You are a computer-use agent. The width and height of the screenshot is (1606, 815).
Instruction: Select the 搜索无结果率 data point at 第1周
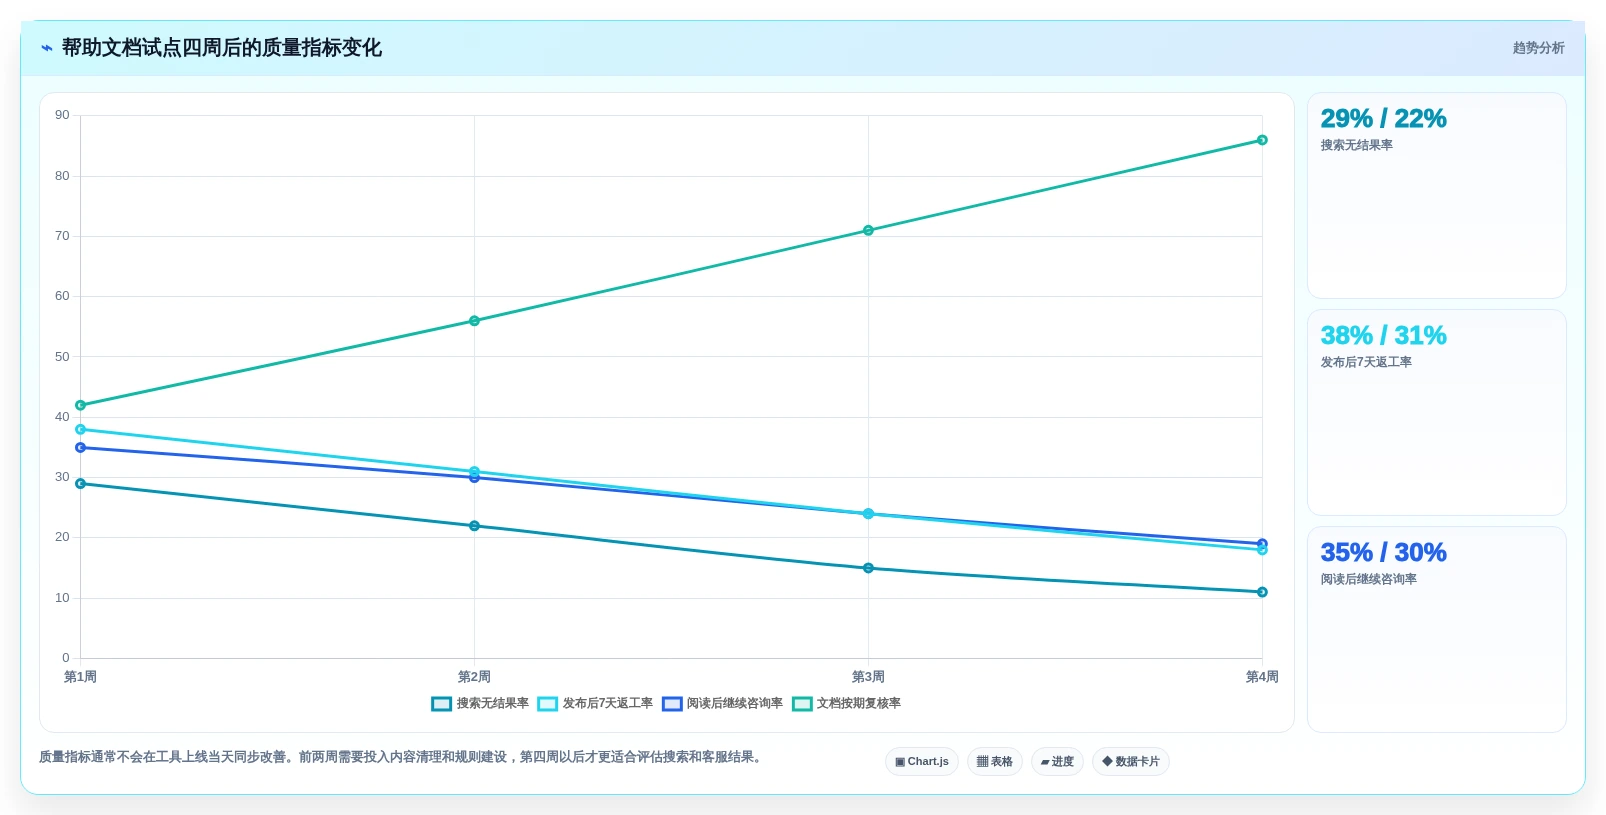81,484
